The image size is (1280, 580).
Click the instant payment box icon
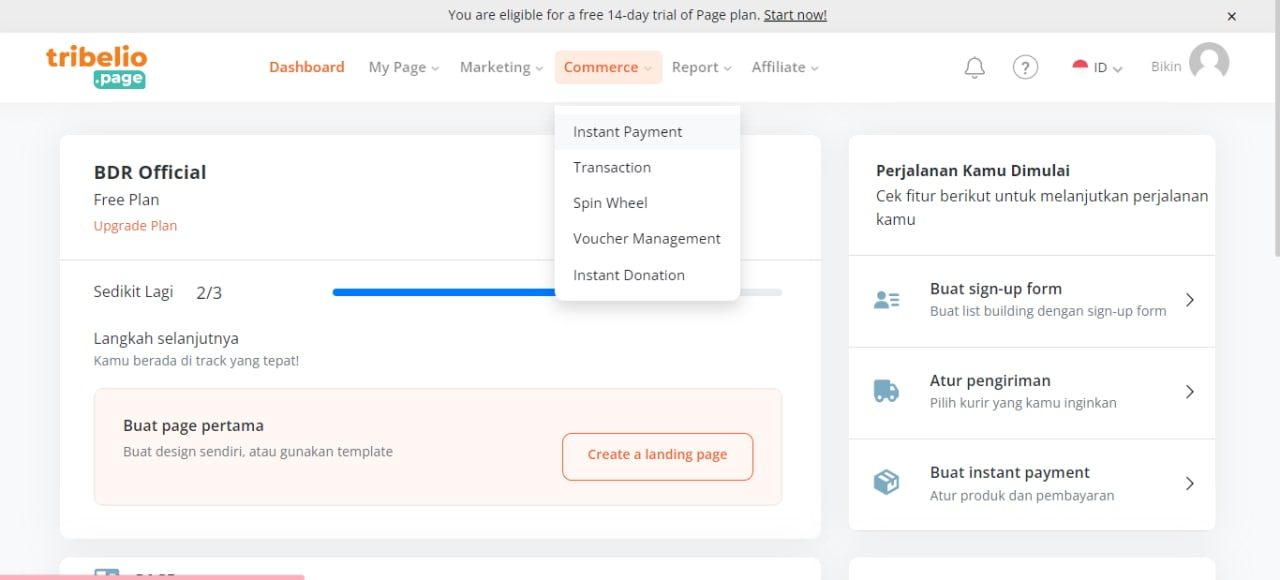click(x=886, y=483)
